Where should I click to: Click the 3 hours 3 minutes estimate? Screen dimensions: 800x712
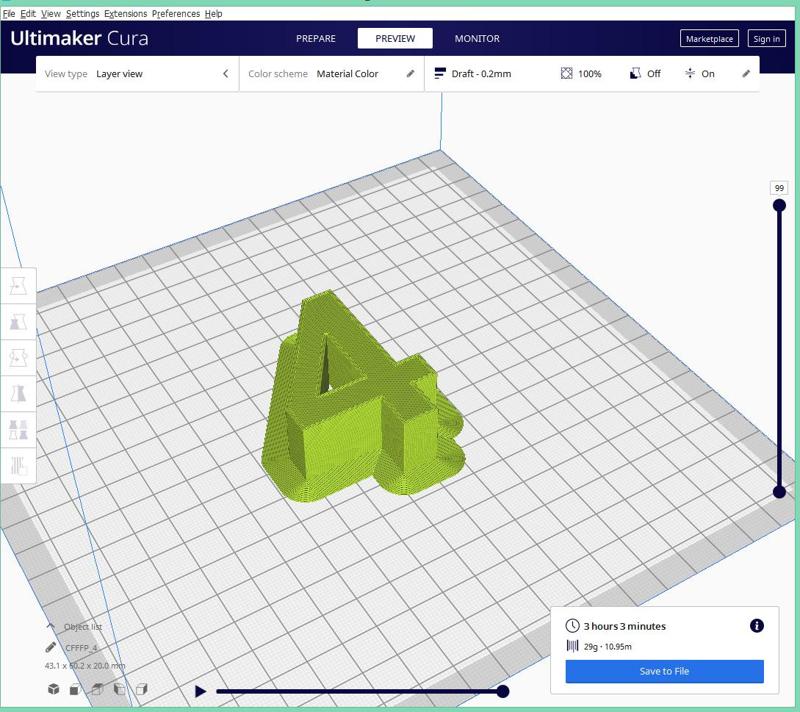624,626
